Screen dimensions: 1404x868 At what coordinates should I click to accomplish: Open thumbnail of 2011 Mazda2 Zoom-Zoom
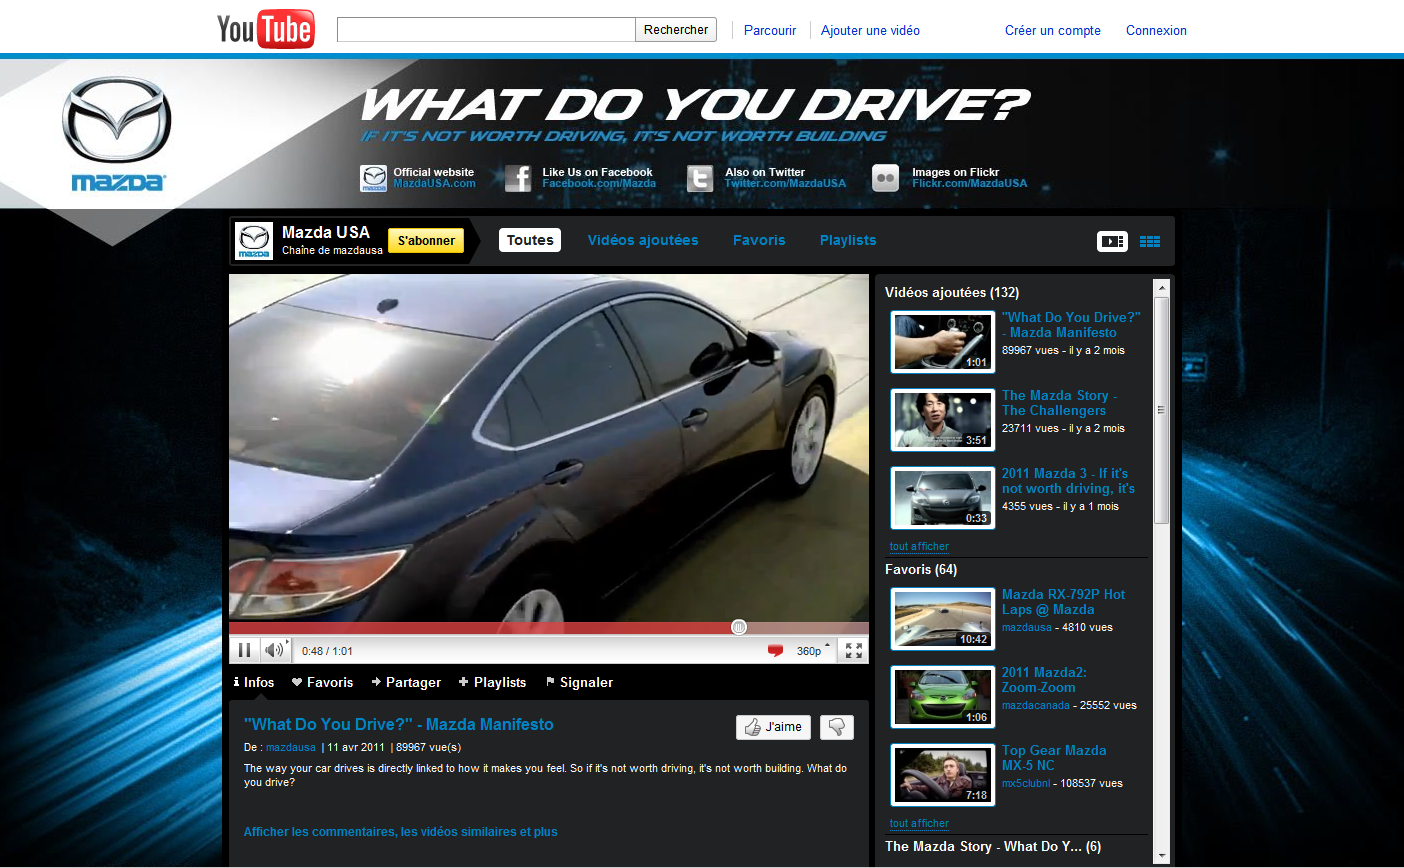(x=942, y=696)
